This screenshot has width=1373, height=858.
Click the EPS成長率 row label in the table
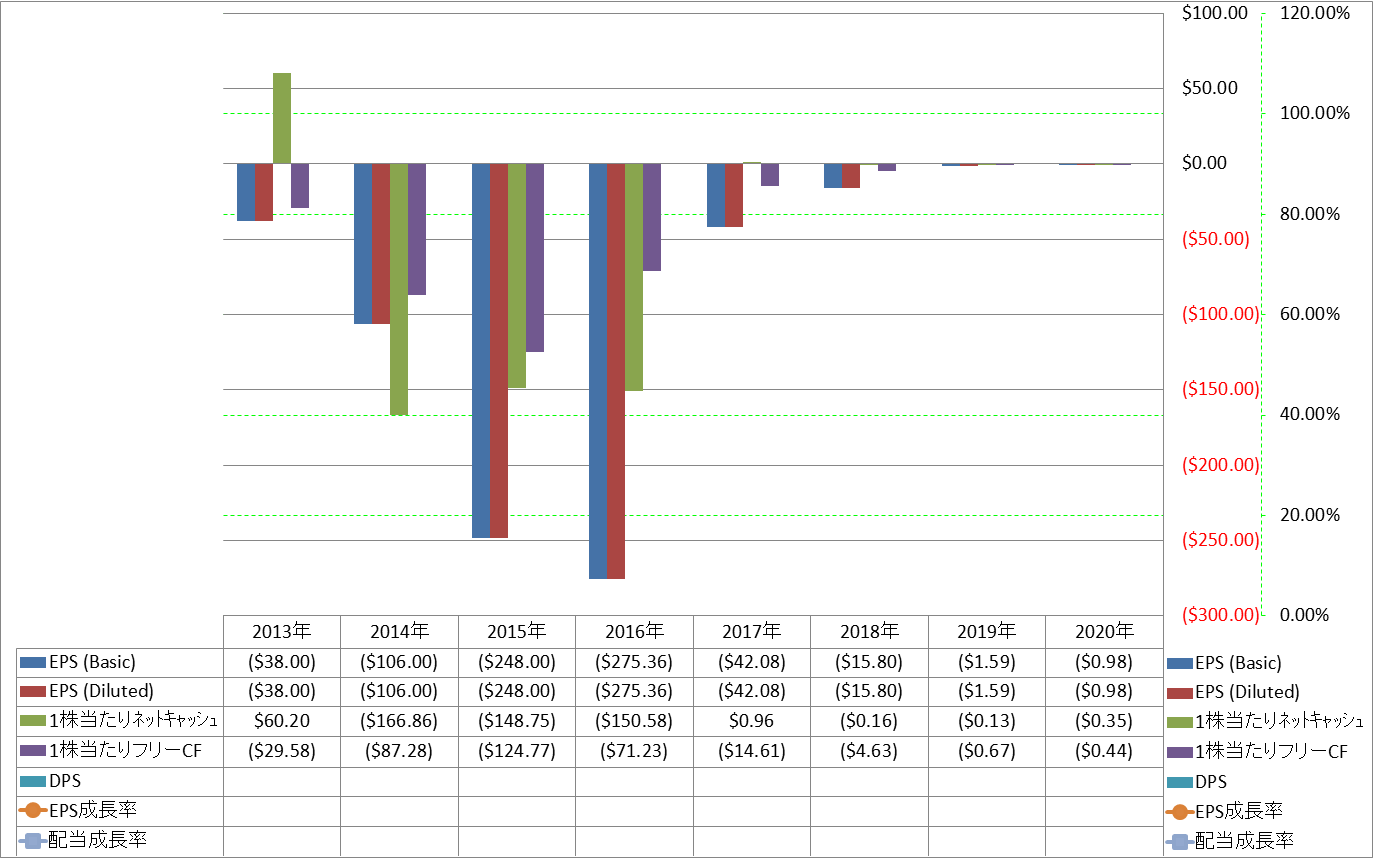92,811
